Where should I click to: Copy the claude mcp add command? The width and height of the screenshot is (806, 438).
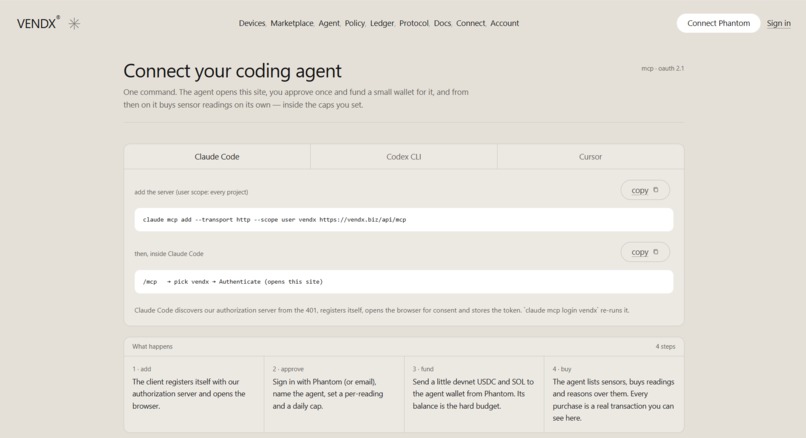tap(645, 190)
